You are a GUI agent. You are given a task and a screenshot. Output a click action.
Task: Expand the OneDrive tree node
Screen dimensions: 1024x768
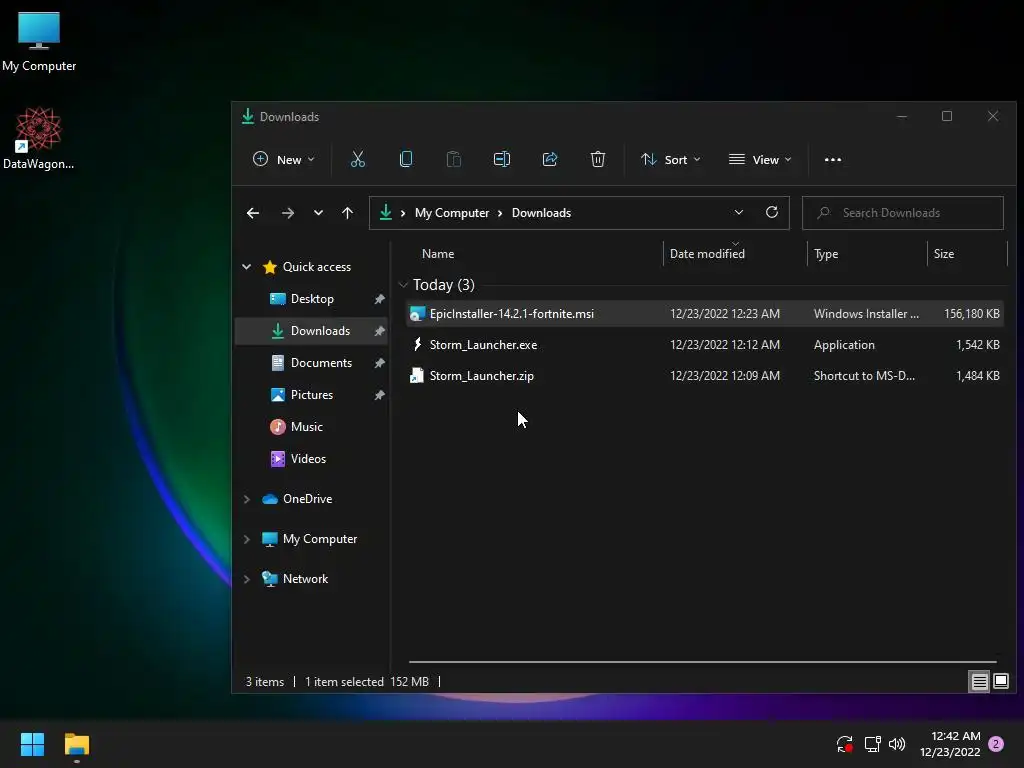click(247, 499)
